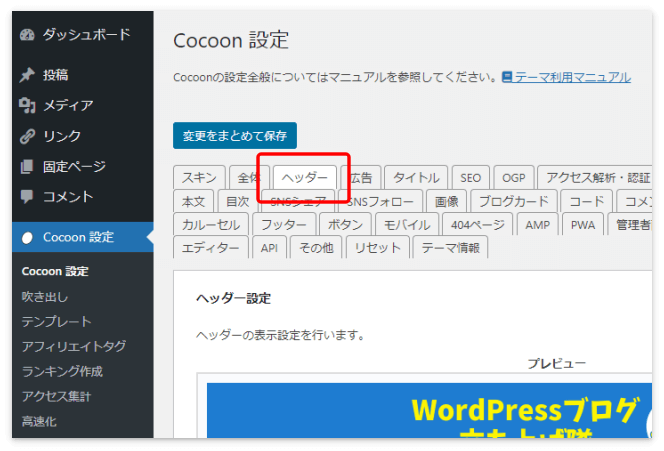Open the ダッシュボード menu

pyautogui.click(x=83, y=35)
